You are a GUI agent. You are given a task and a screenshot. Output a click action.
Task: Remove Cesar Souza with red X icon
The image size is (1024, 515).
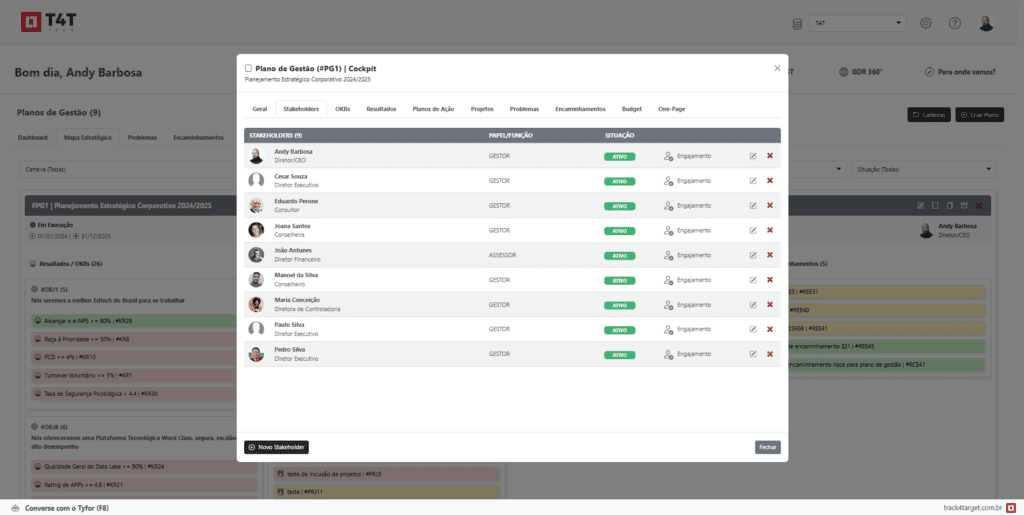pos(769,180)
